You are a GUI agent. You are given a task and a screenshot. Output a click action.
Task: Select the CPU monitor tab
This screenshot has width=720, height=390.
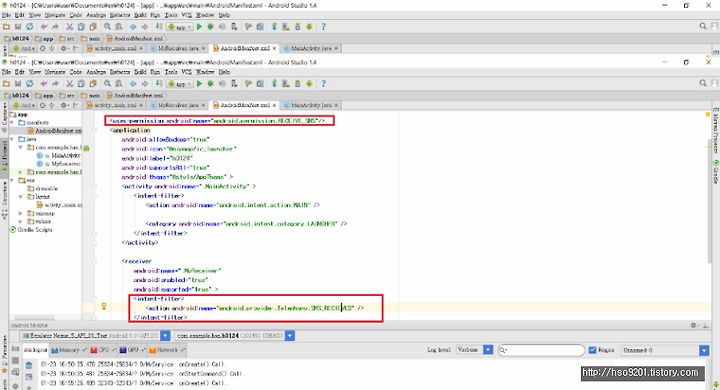[103, 350]
